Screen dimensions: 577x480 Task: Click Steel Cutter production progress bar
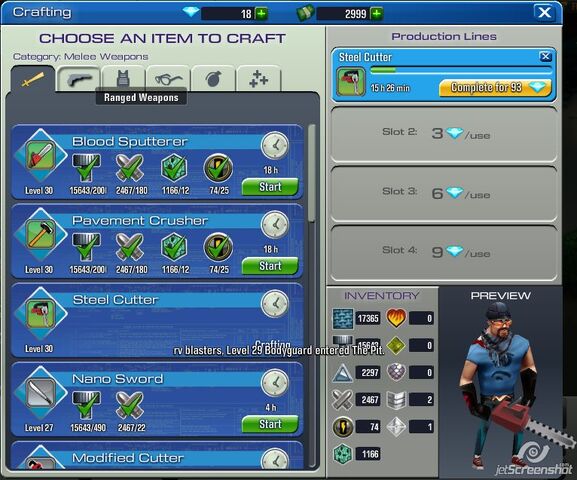click(x=461, y=70)
